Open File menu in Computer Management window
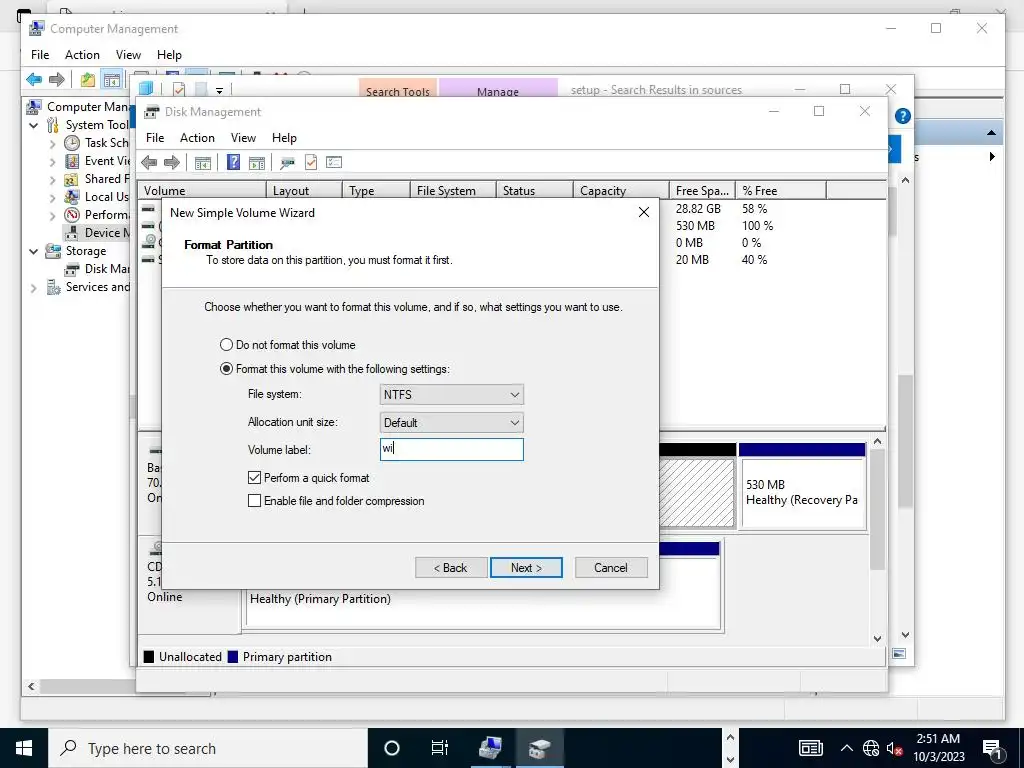The image size is (1024, 768). 40,55
